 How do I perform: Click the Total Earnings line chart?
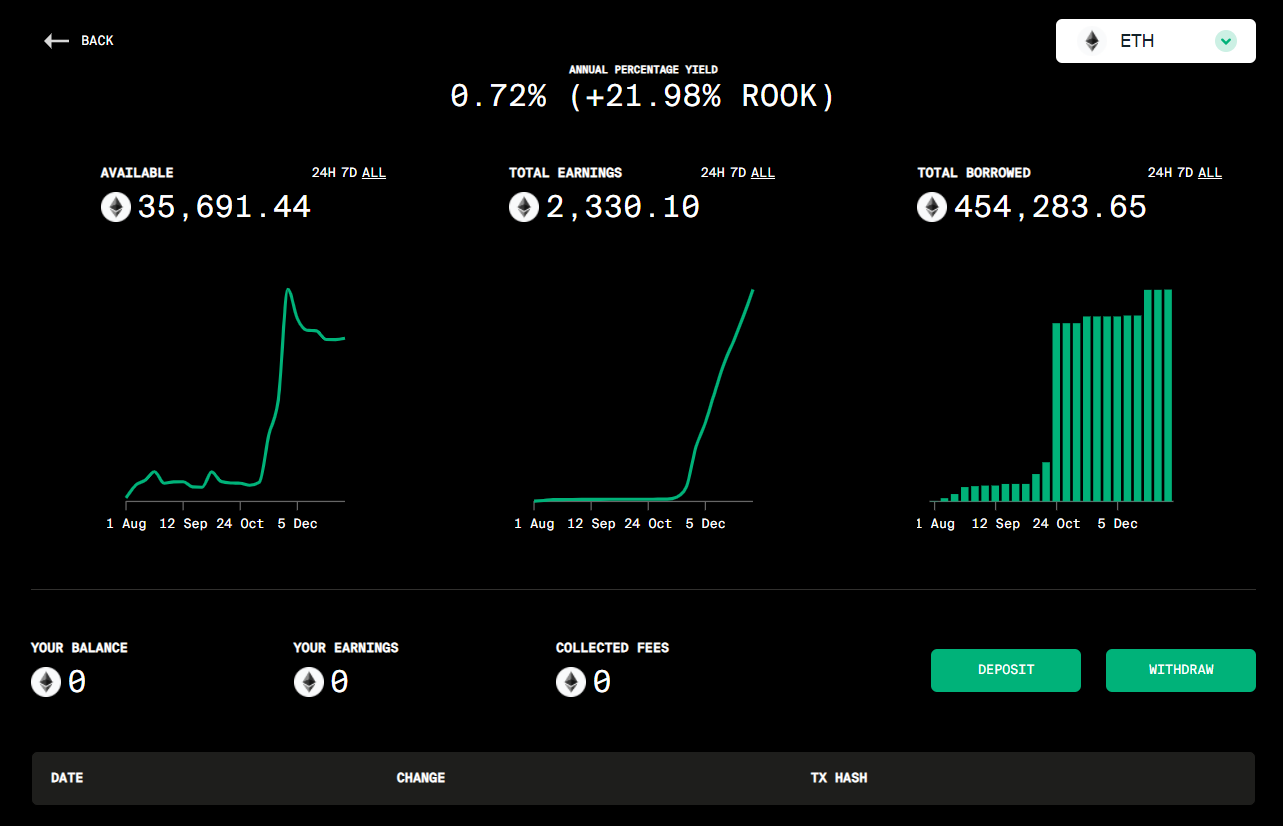click(x=643, y=394)
